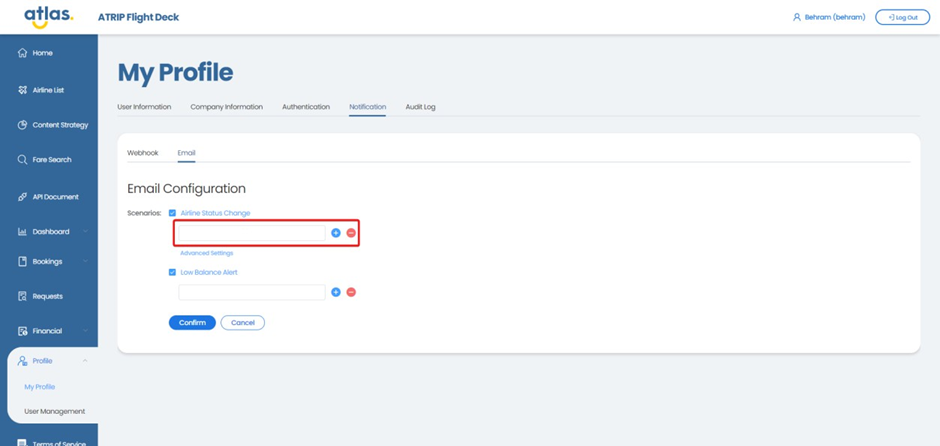Open Airline List in the sidebar
The width and height of the screenshot is (940, 446).
click(x=47, y=90)
